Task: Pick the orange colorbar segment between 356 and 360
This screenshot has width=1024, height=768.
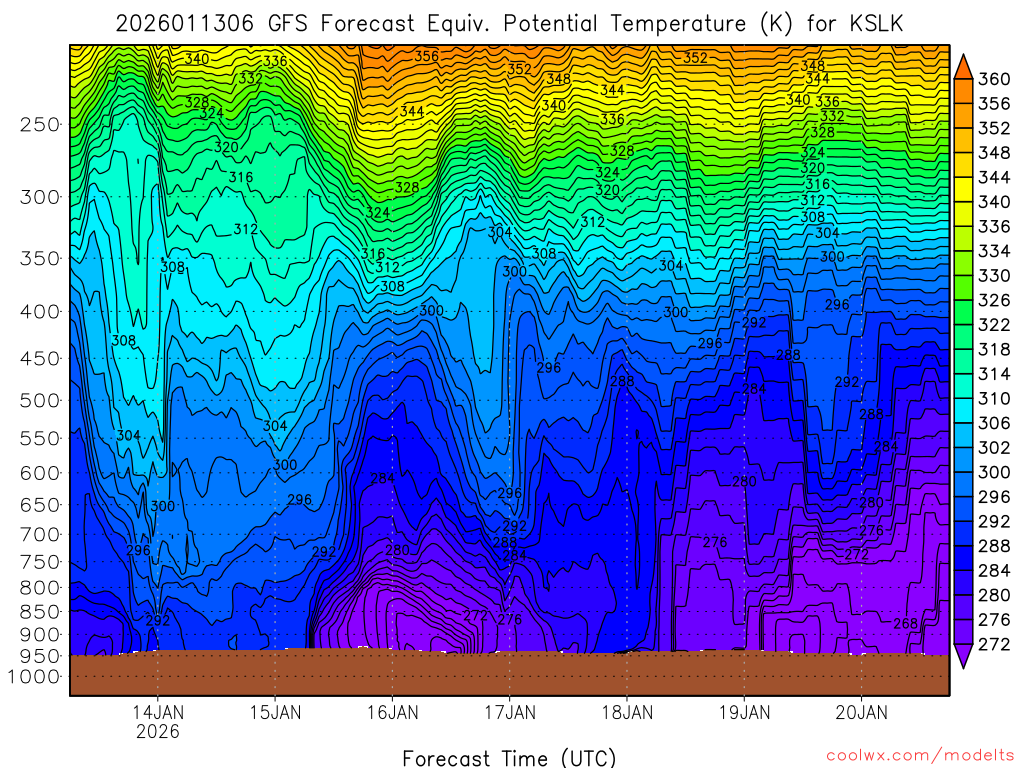Action: pyautogui.click(x=963, y=91)
